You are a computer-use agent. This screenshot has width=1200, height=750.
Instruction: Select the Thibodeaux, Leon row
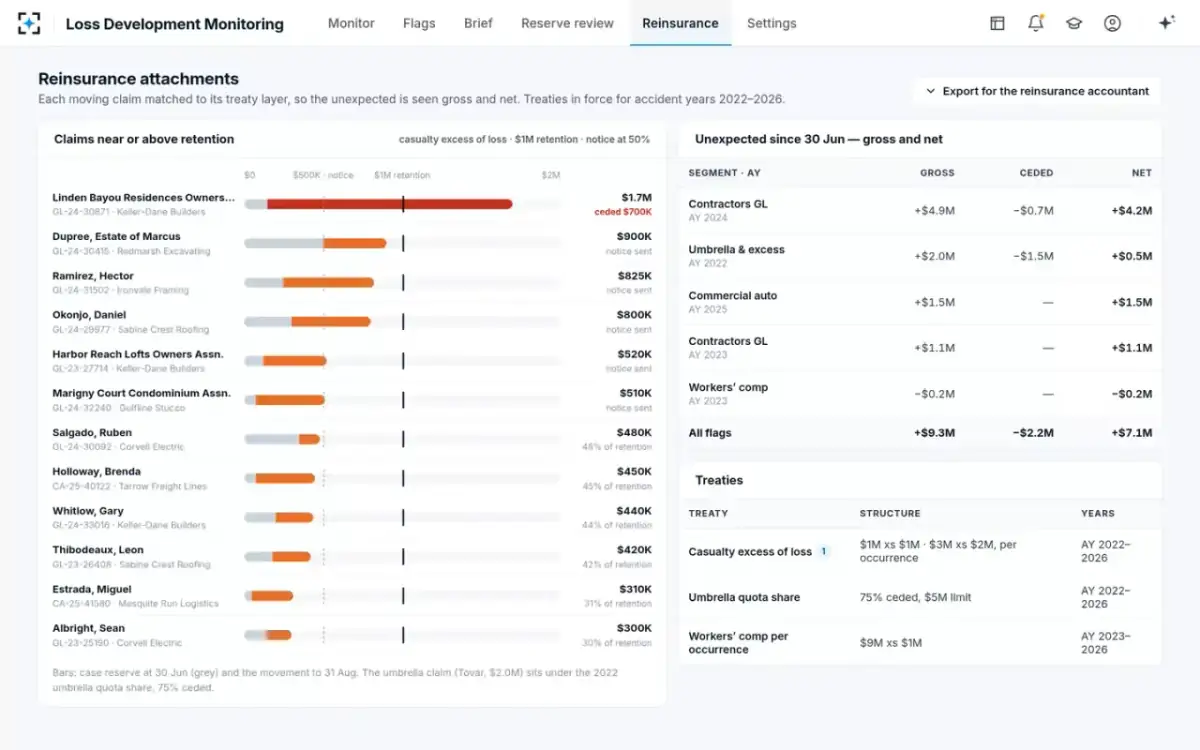pyautogui.click(x=352, y=556)
